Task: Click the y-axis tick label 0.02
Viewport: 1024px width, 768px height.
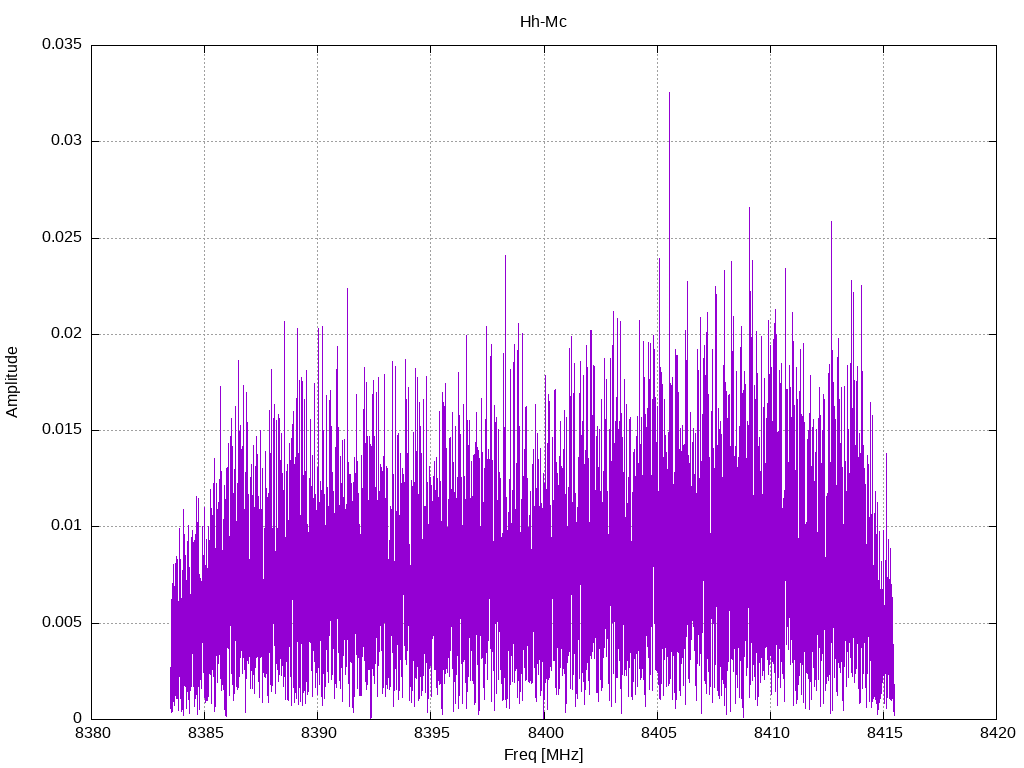Action: point(67,334)
